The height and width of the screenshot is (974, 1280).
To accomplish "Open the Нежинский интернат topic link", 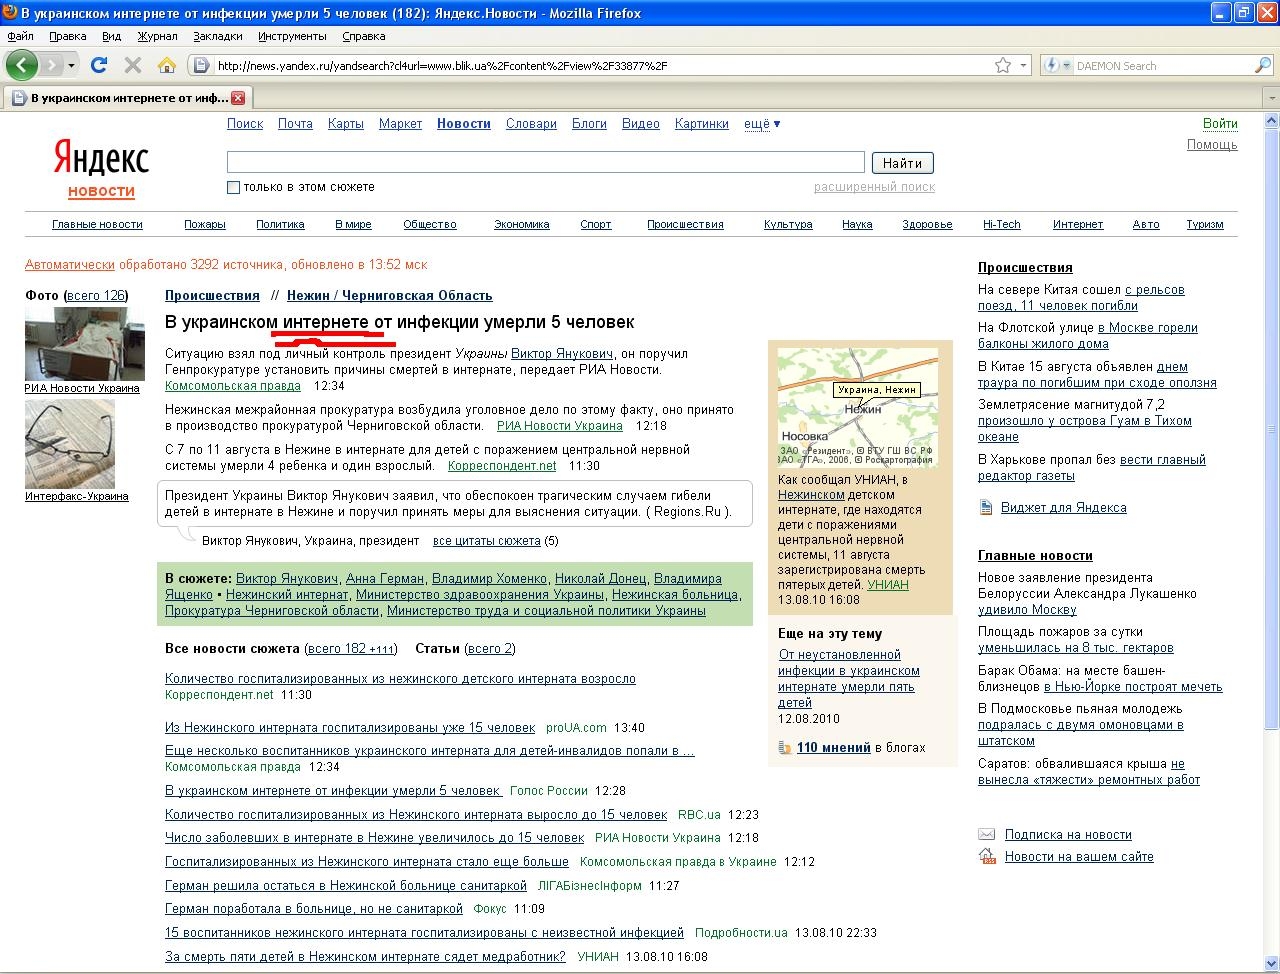I will click(x=287, y=595).
